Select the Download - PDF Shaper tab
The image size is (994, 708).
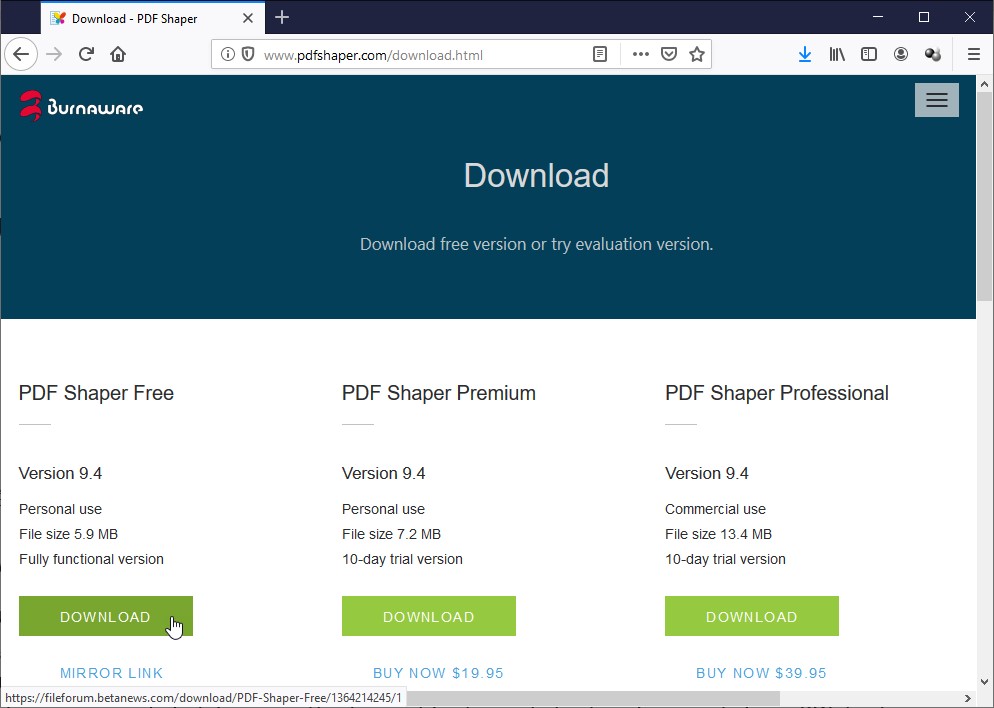coord(152,18)
